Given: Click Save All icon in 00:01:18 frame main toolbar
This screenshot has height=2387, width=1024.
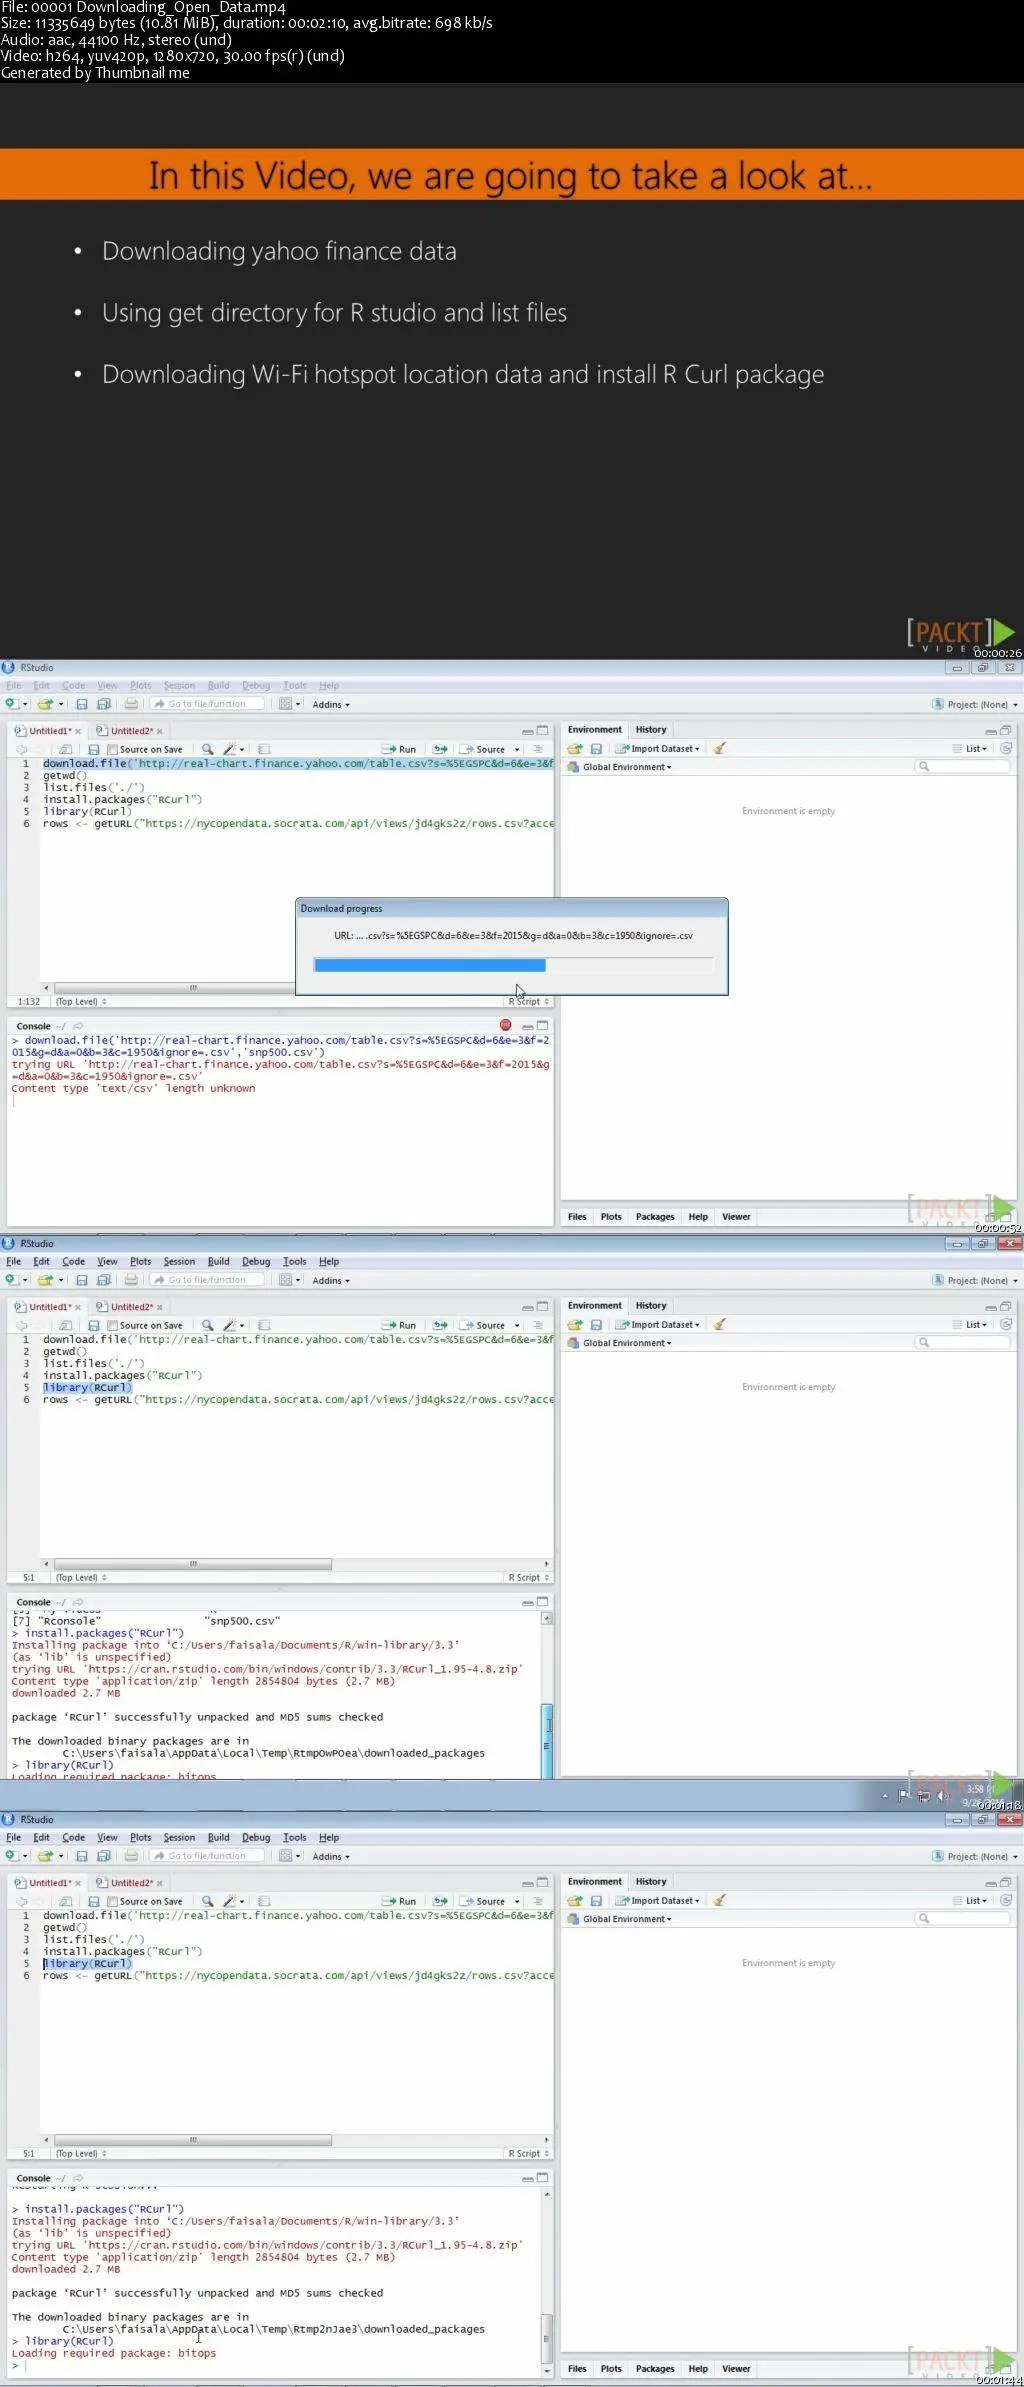Looking at the screenshot, I should point(103,1280).
